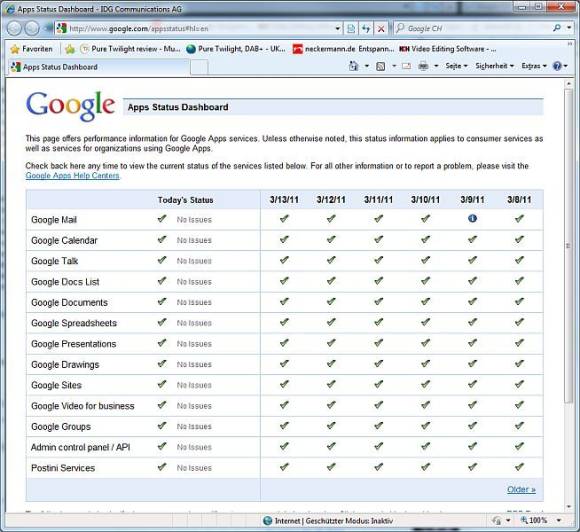Image resolution: width=580 pixels, height=532 pixels.
Task: Click the scrollbar up arrow
Action: [569, 84]
